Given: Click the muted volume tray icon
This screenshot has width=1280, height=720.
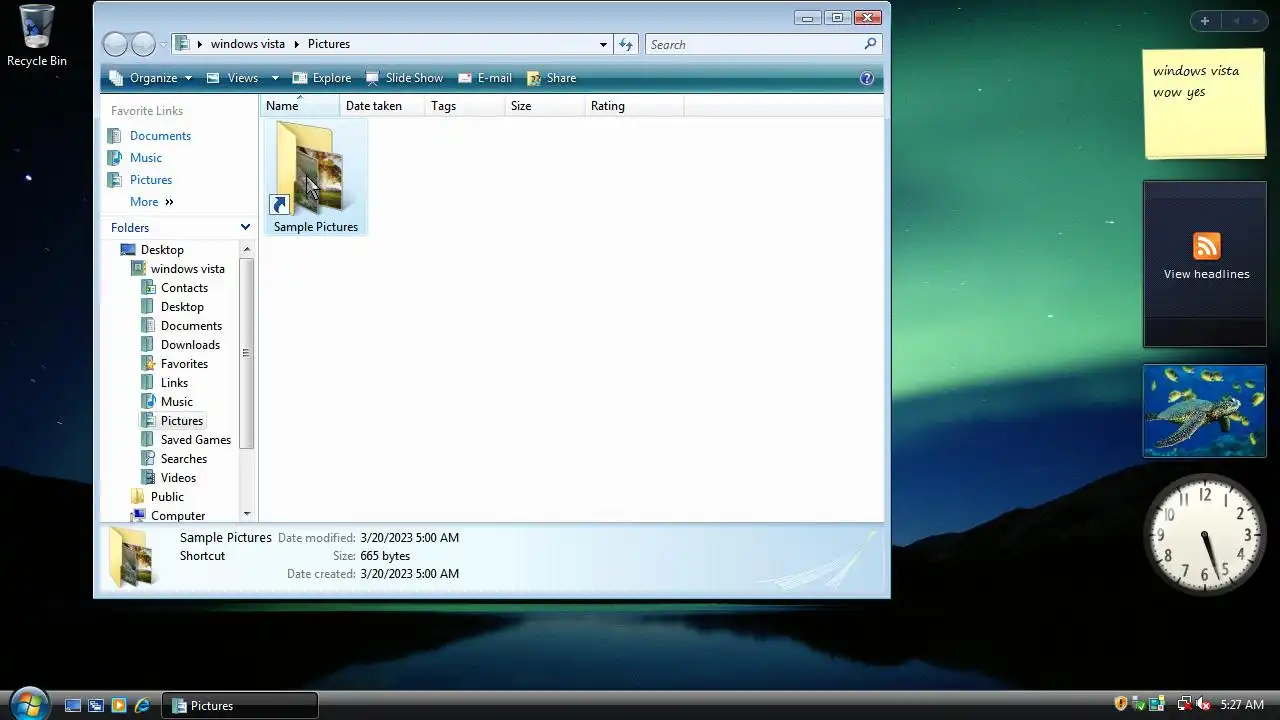Looking at the screenshot, I should [1204, 705].
